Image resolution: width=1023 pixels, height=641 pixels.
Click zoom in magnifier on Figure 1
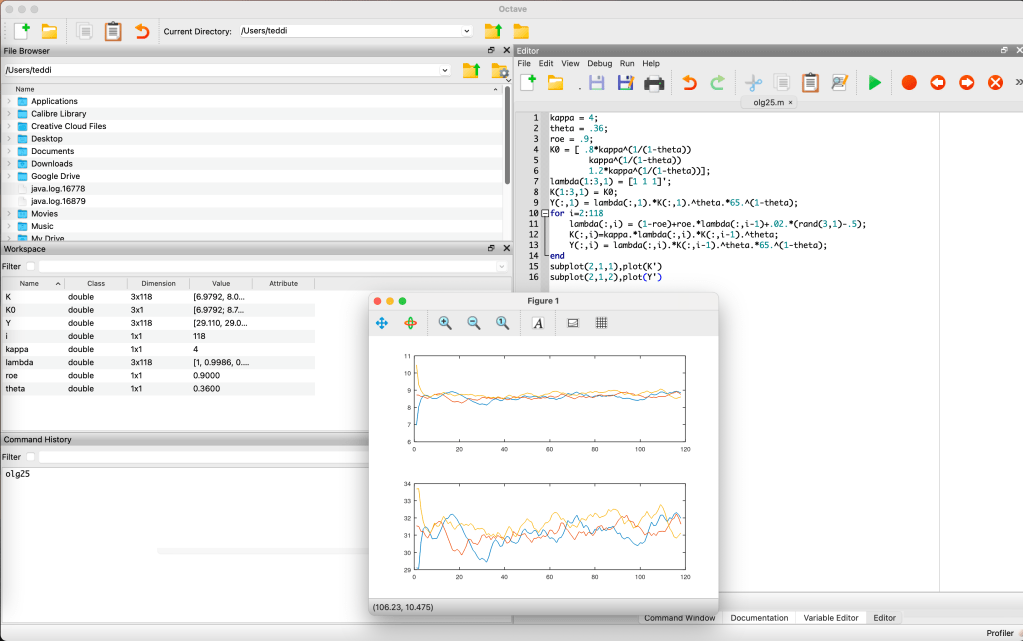tap(445, 323)
